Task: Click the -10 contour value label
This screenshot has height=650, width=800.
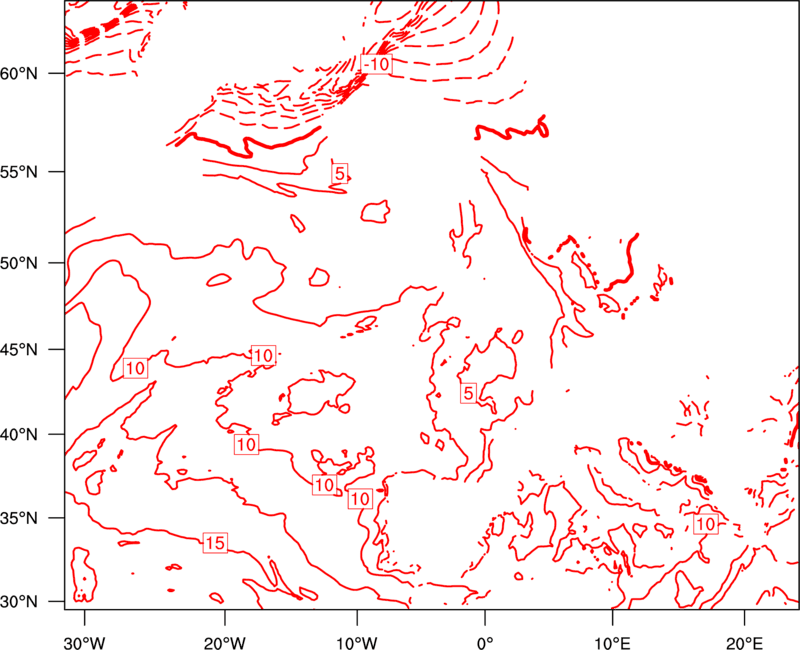Action: pyautogui.click(x=377, y=64)
